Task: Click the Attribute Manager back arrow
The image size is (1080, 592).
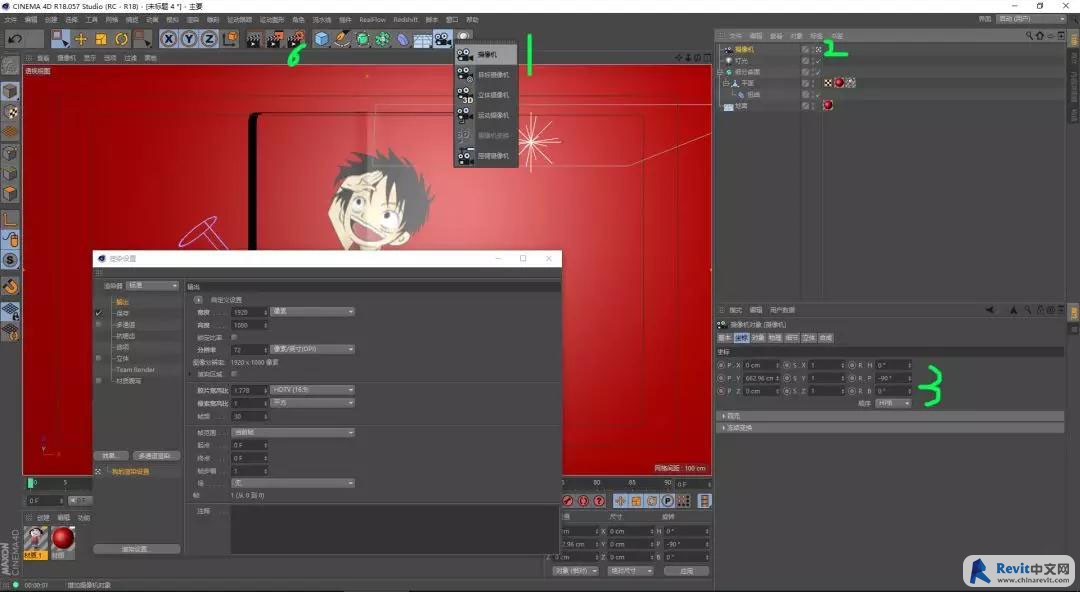Action: click(990, 310)
